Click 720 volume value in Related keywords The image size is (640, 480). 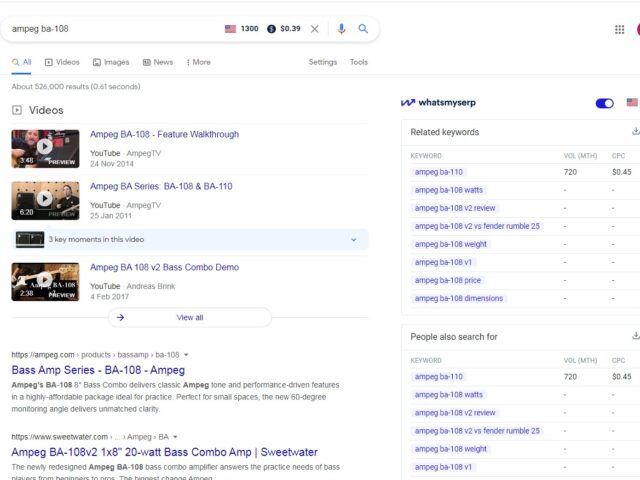[570, 172]
